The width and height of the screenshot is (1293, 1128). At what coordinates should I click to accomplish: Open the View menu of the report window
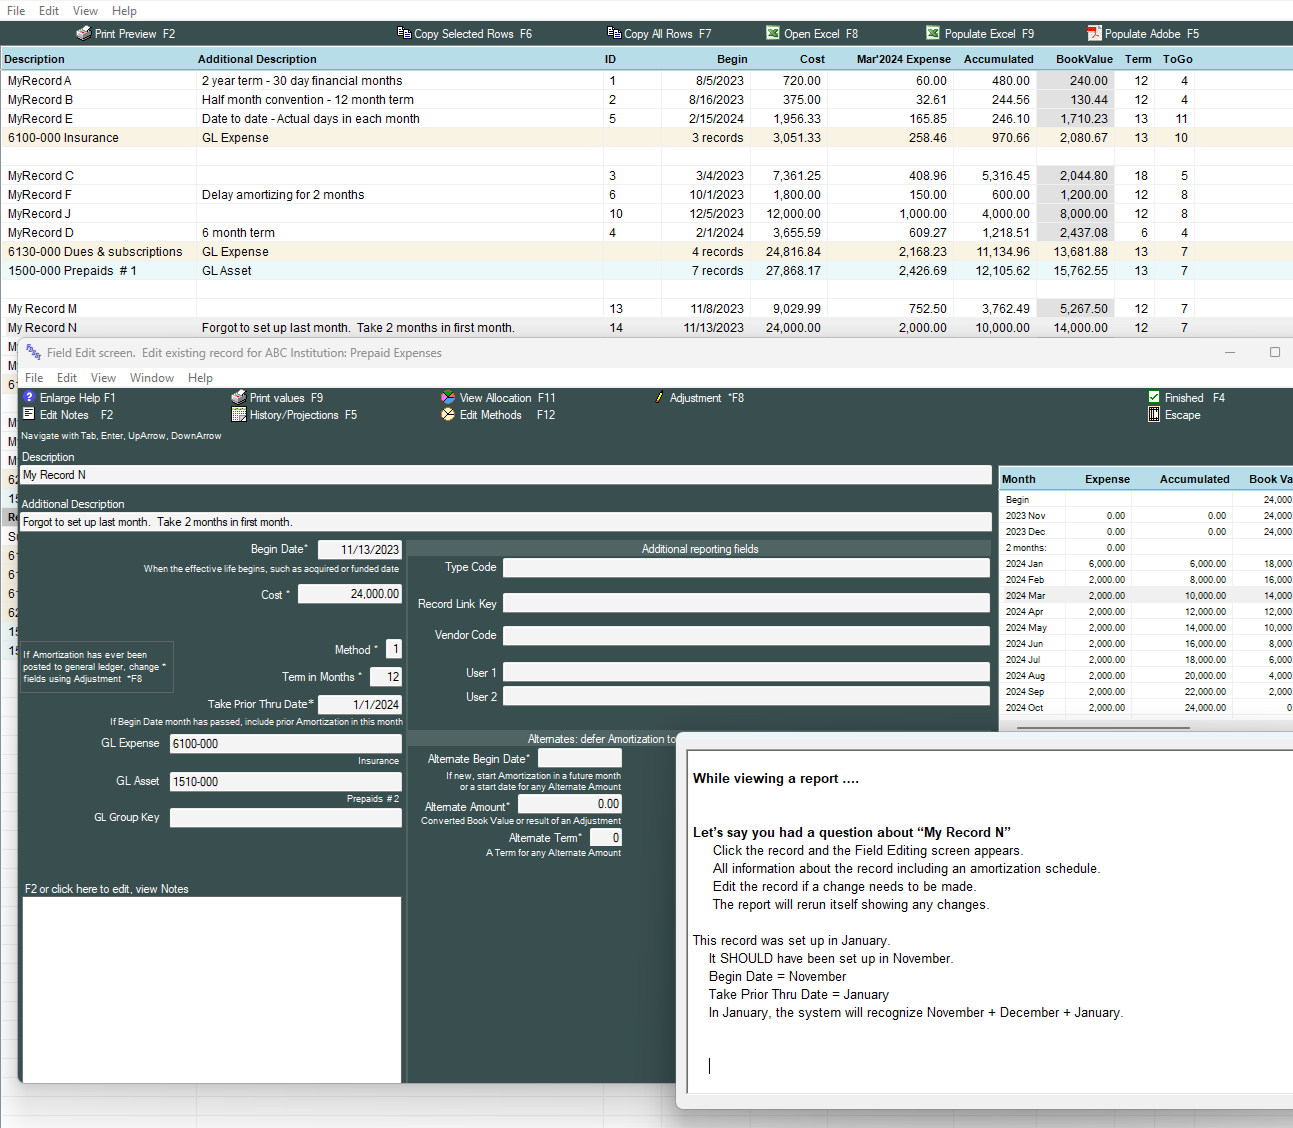(x=85, y=11)
